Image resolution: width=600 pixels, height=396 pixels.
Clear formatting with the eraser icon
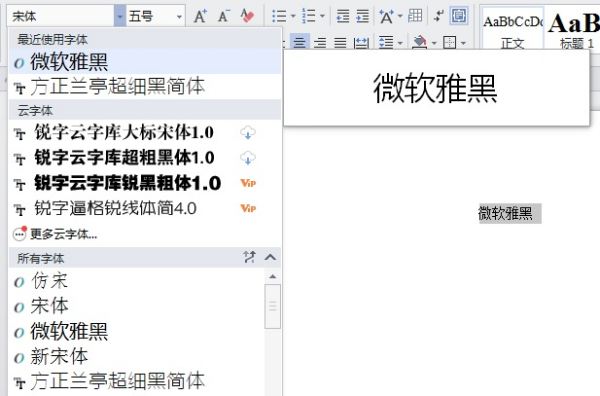(247, 16)
